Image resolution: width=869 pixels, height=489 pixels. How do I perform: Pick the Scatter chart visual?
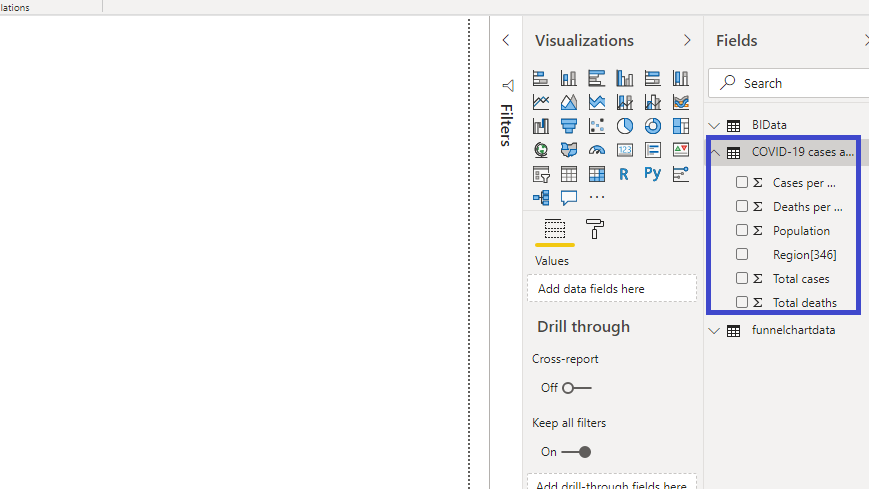(x=597, y=126)
